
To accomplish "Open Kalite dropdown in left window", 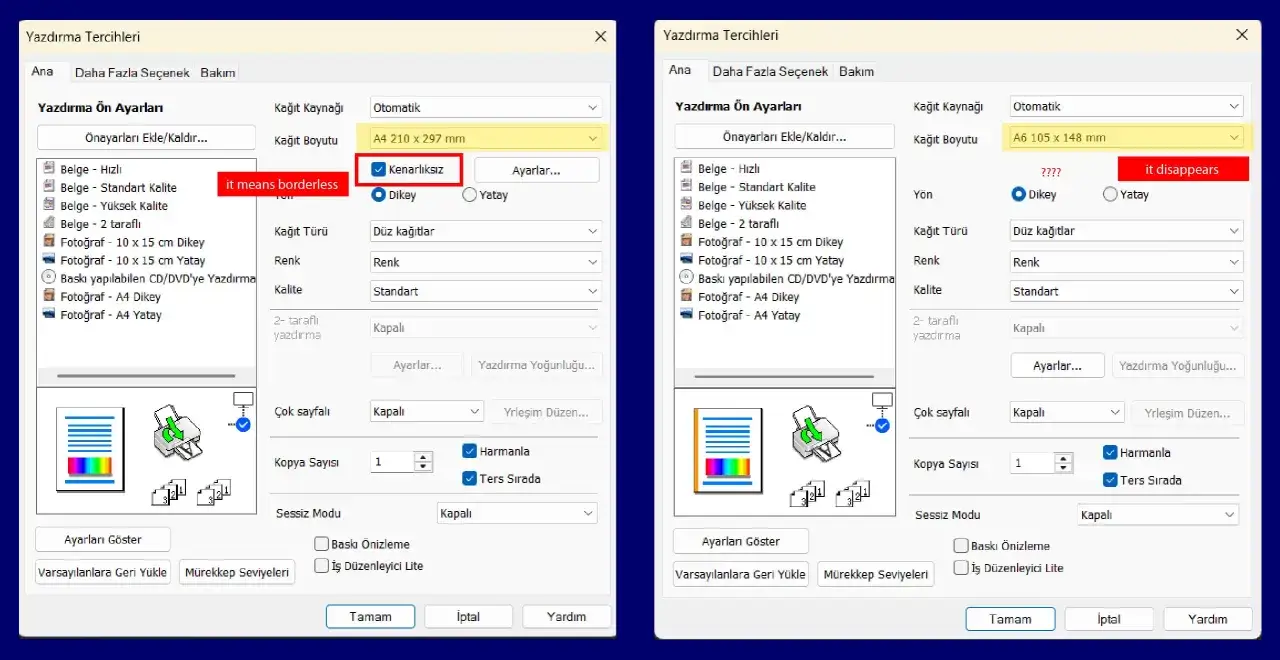I will pos(486,291).
